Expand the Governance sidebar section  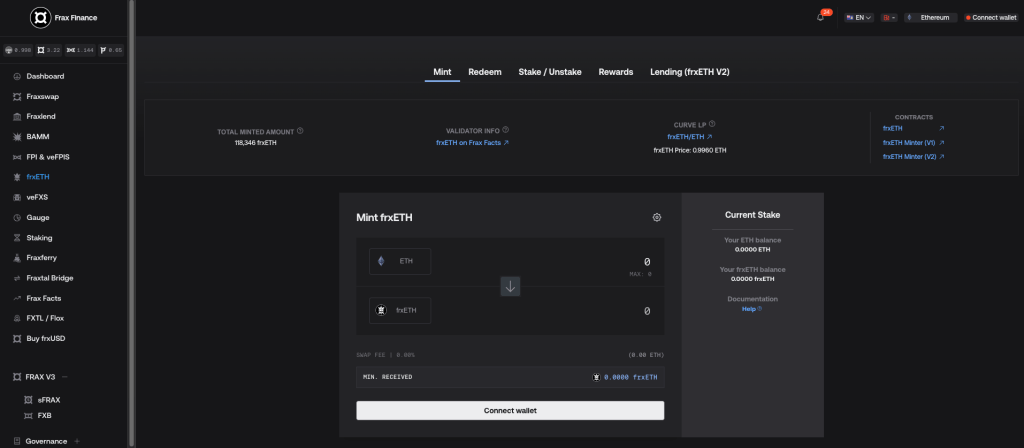coord(77,441)
